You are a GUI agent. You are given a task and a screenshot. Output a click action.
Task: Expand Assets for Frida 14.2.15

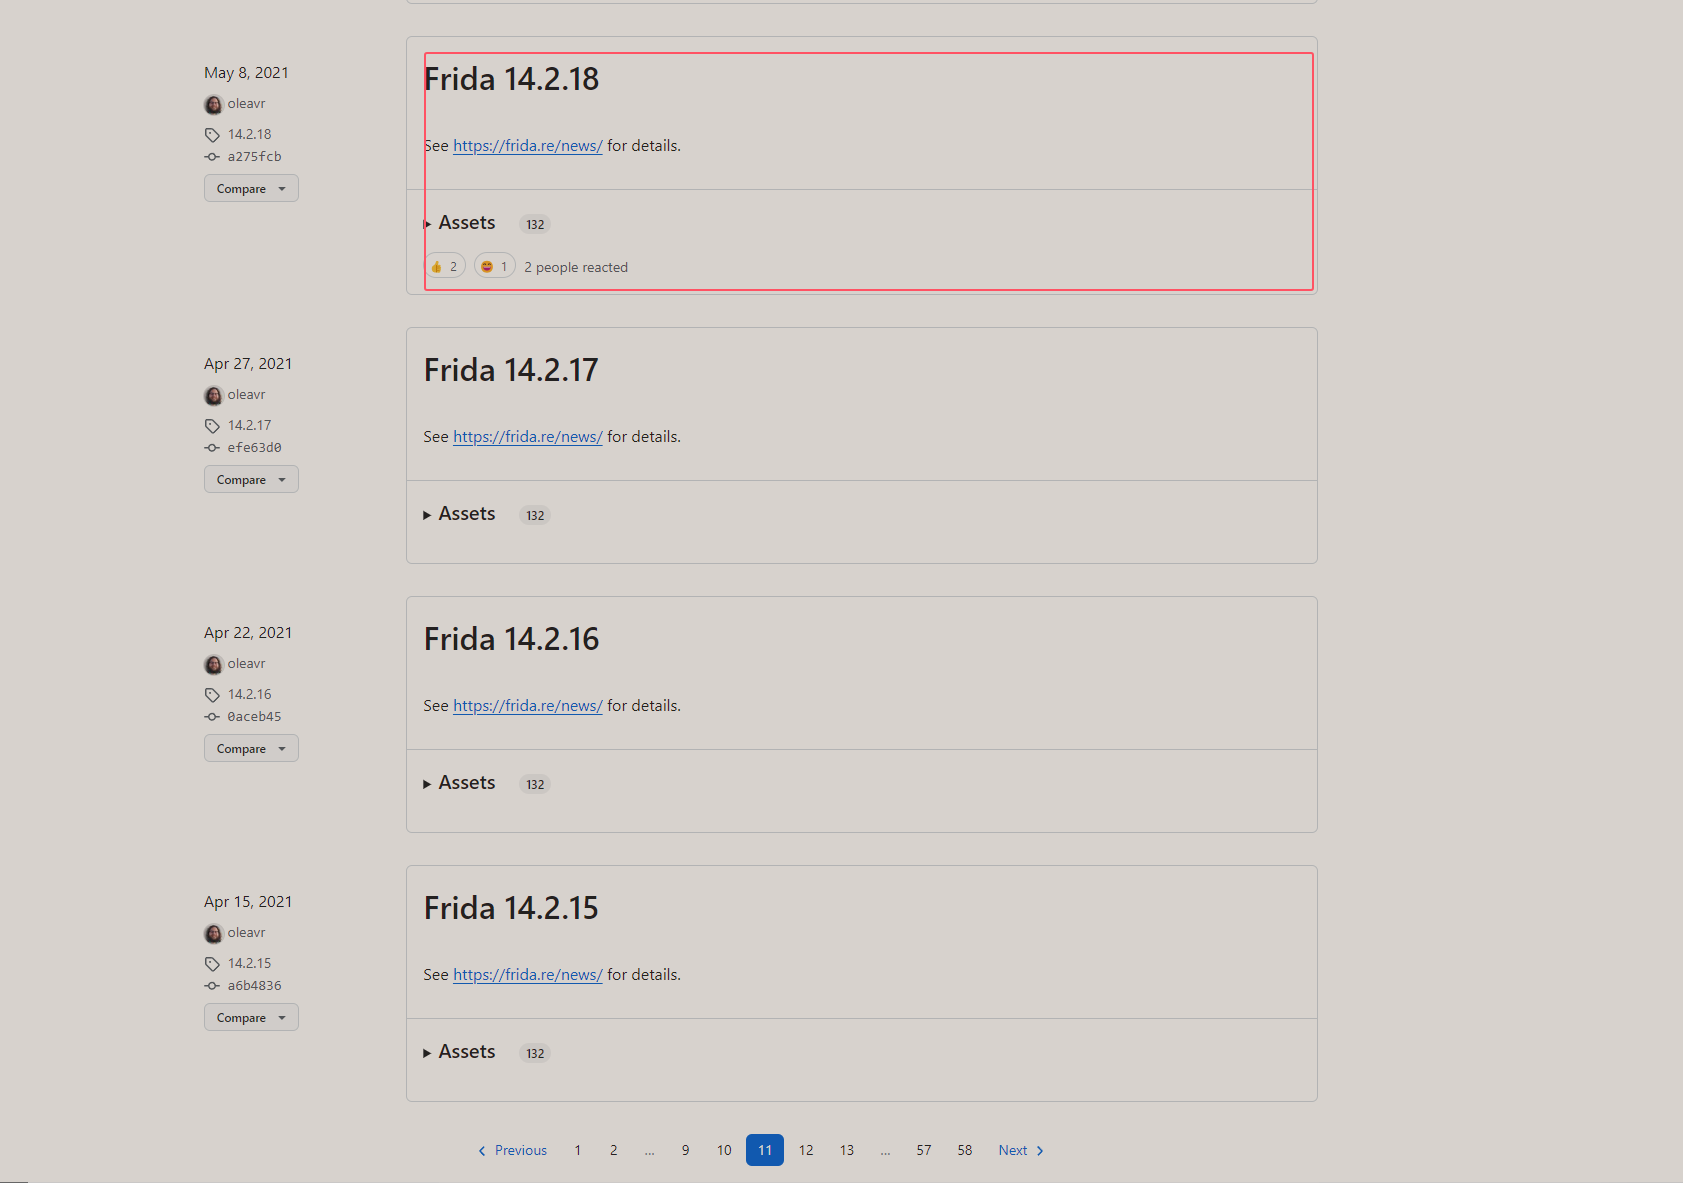[459, 1052]
